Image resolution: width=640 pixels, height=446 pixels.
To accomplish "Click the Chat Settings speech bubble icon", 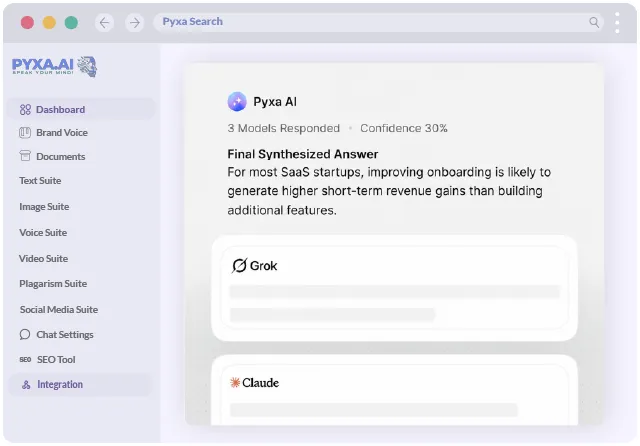I will tap(25, 335).
